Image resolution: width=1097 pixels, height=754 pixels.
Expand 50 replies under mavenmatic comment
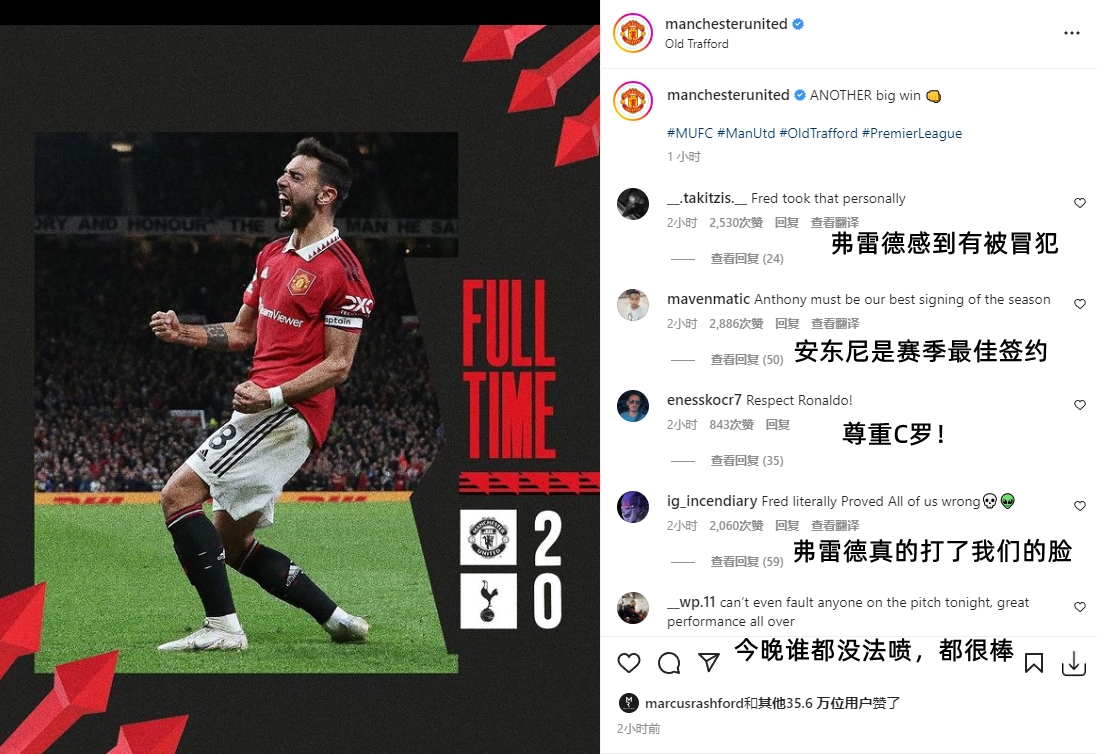coord(746,360)
